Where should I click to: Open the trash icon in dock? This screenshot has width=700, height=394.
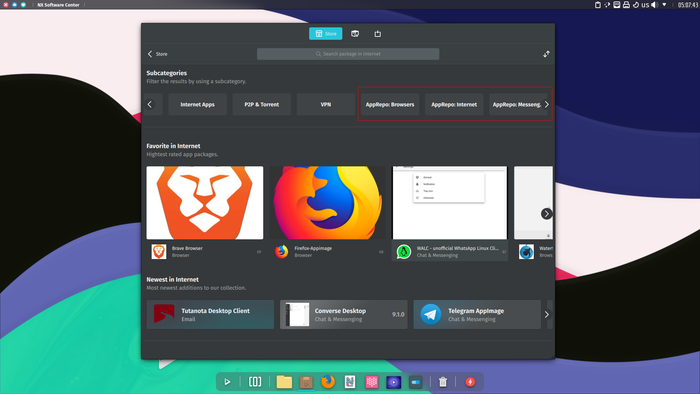coord(442,382)
